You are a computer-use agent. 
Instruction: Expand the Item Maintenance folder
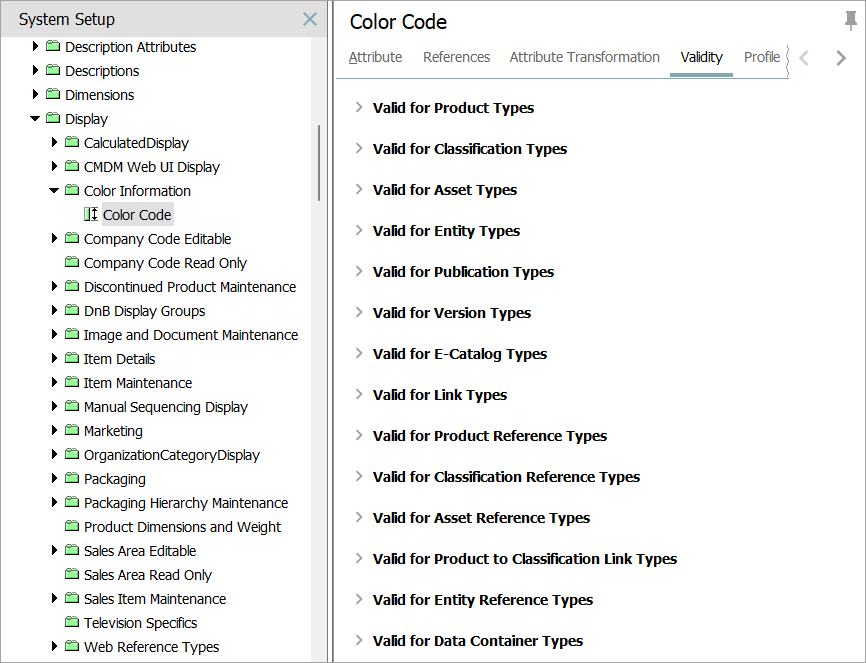(54, 382)
